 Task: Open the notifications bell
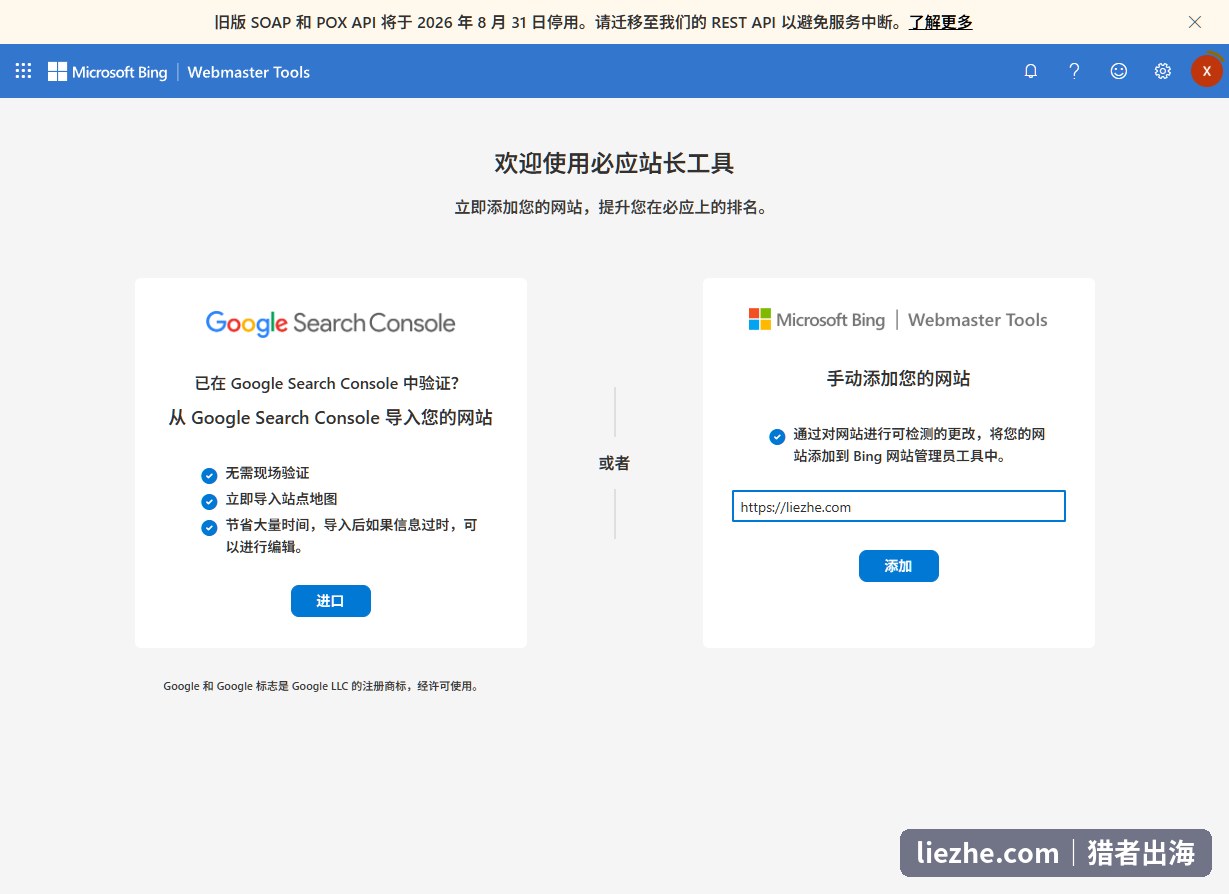click(x=1031, y=71)
